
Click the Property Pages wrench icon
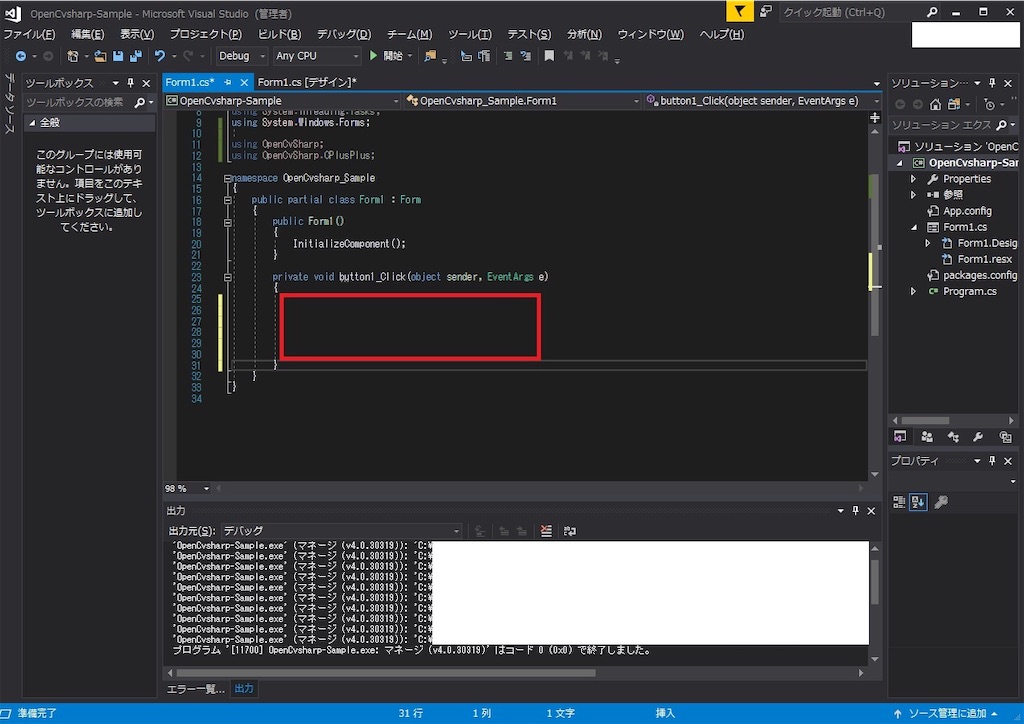coord(941,501)
